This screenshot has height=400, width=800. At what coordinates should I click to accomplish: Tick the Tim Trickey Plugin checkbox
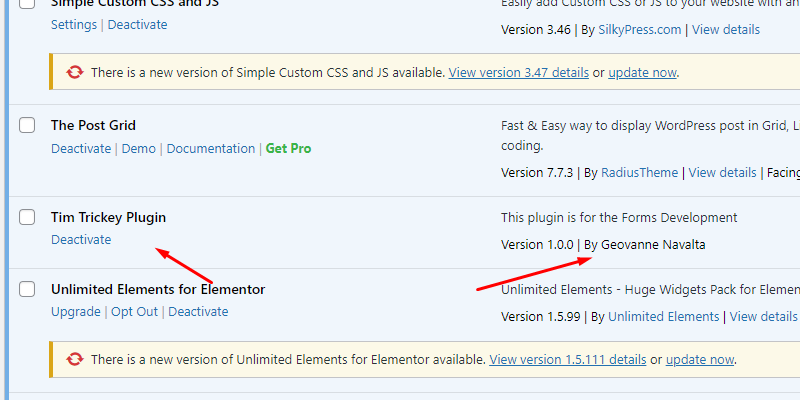28,217
